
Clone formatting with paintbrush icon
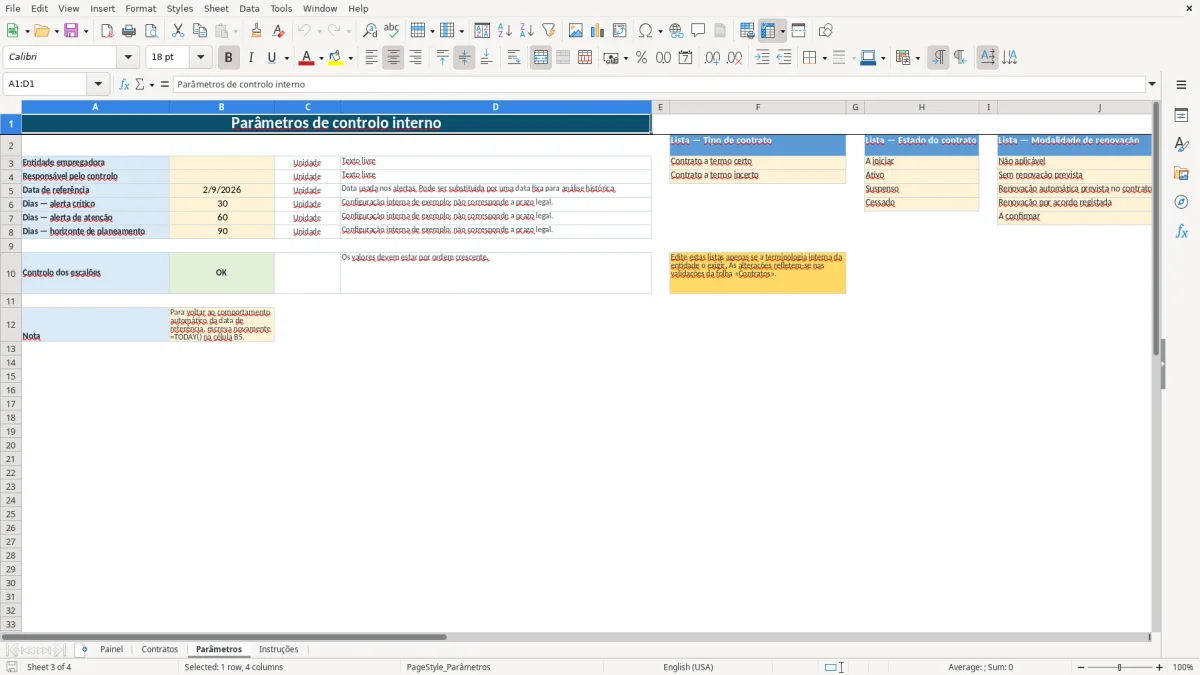pyautogui.click(x=257, y=31)
